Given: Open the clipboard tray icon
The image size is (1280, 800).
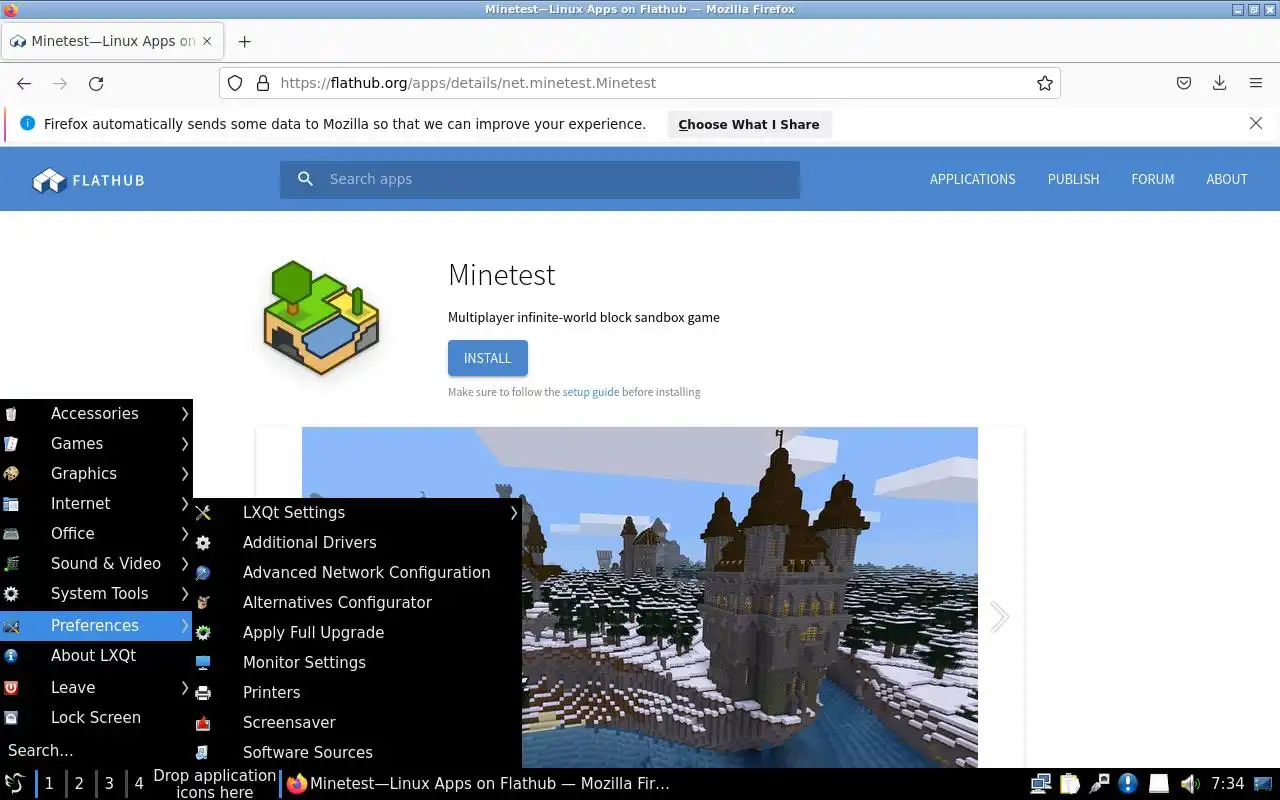Looking at the screenshot, I should click(x=1070, y=783).
